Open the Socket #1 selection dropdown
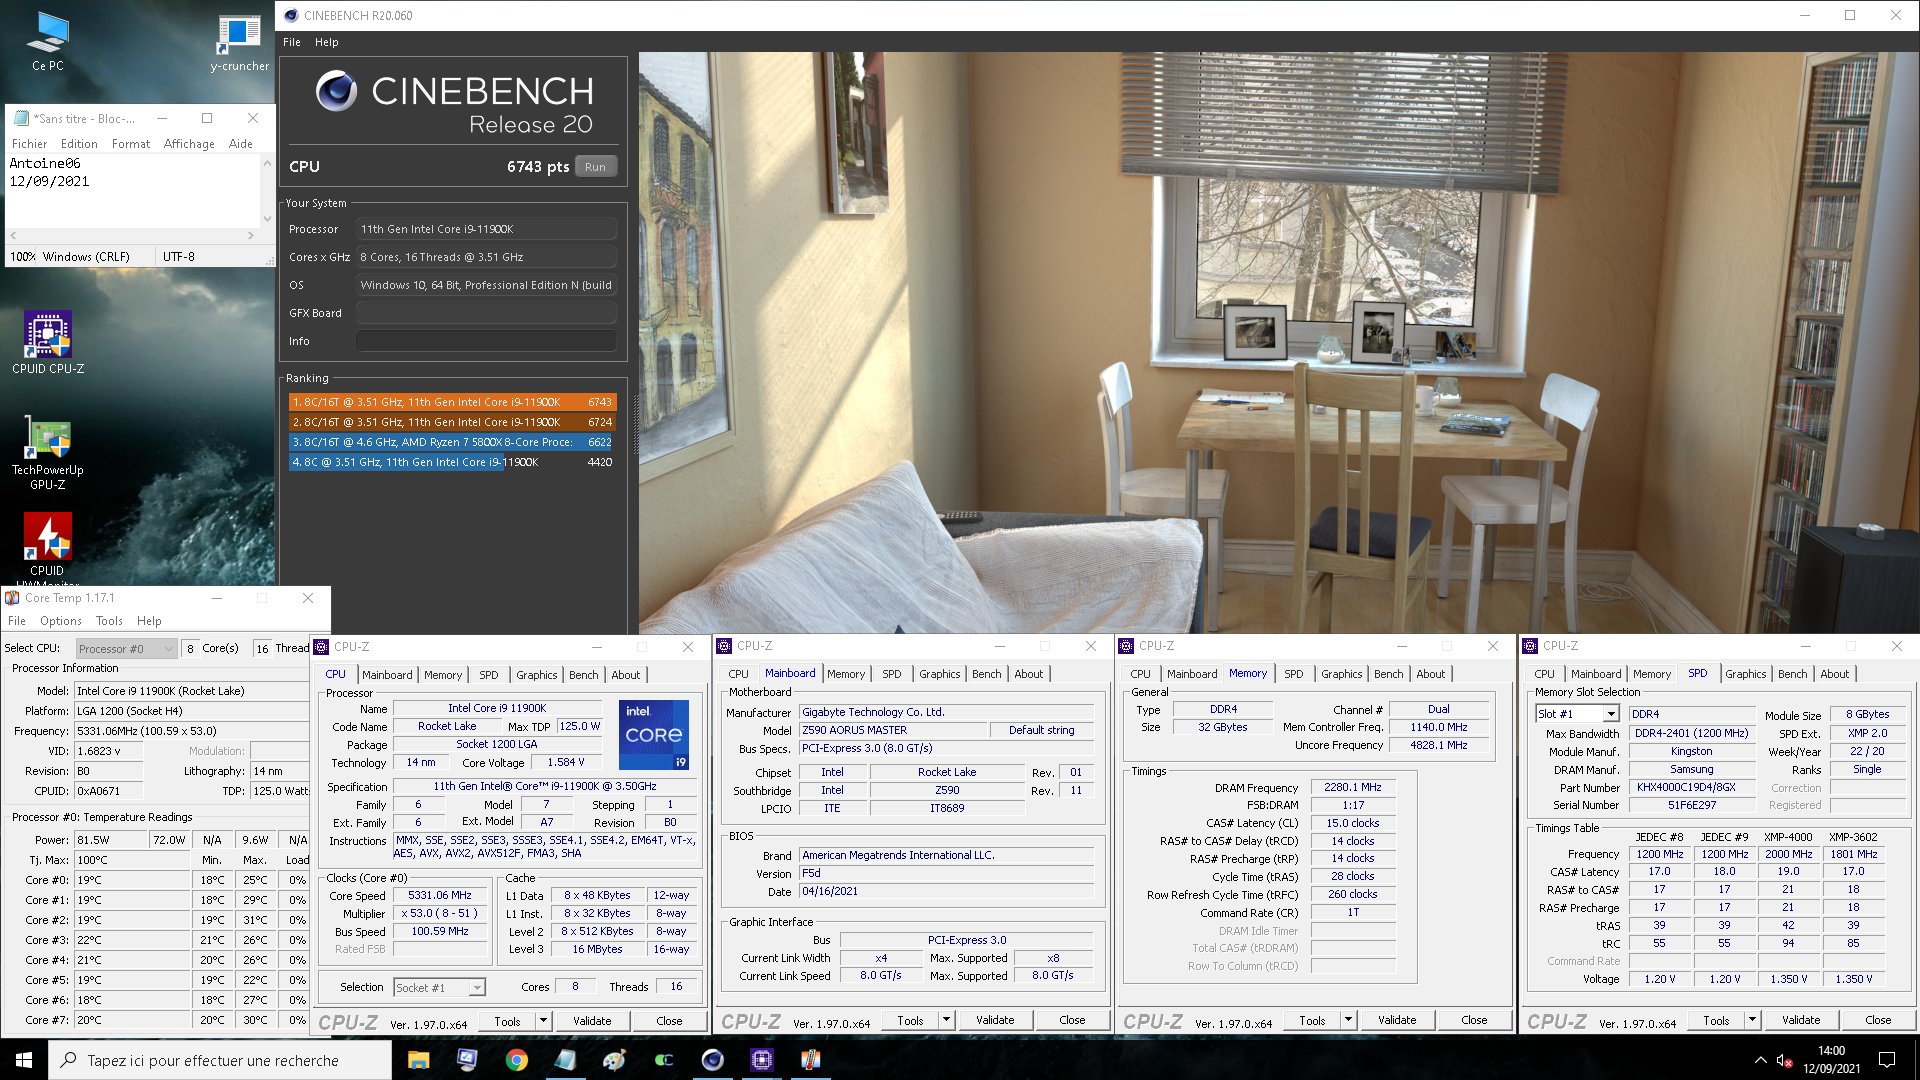This screenshot has width=1920, height=1080. [439, 987]
